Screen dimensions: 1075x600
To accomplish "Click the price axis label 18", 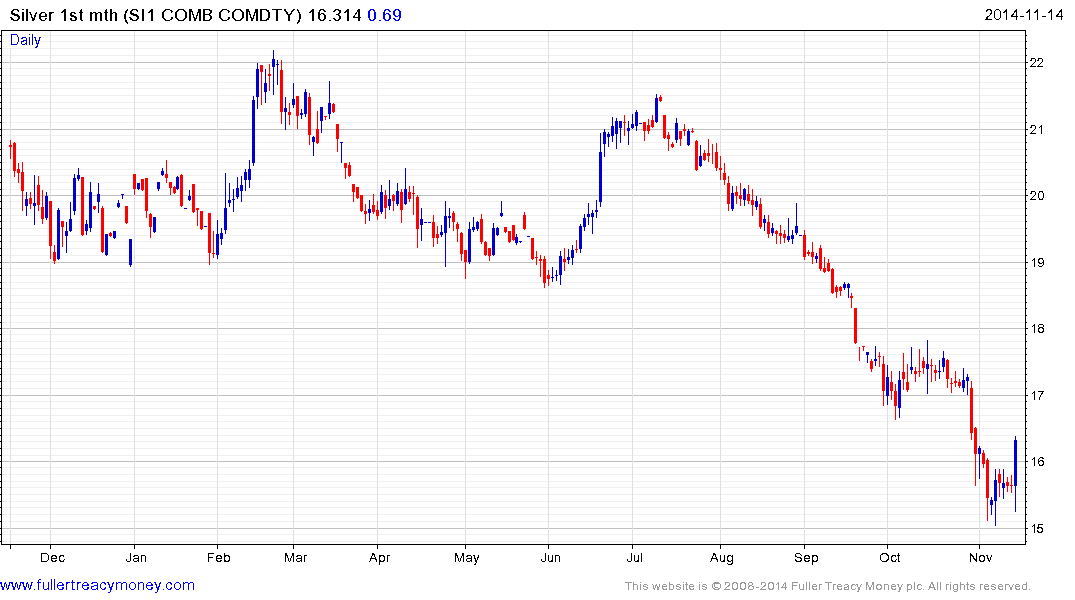I will pyautogui.click(x=1037, y=329).
